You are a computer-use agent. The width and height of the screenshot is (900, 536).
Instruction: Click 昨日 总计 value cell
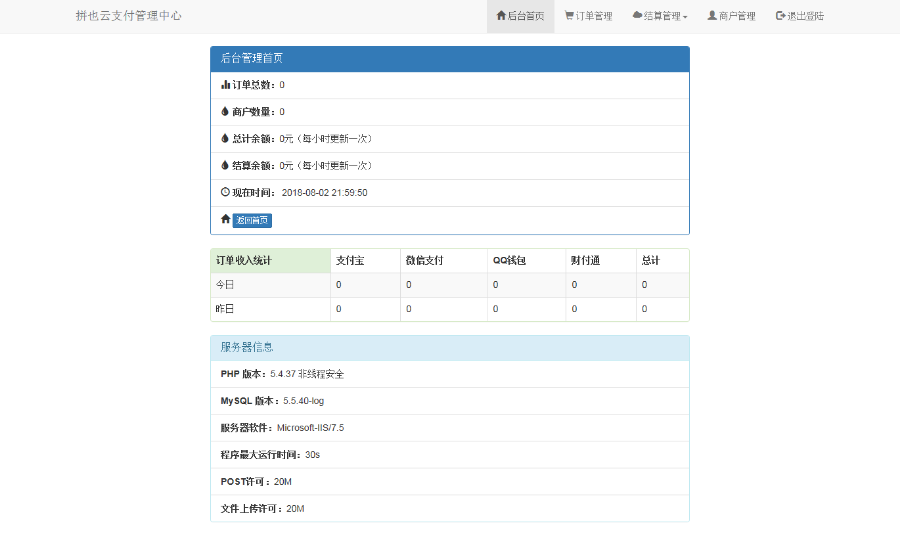pyautogui.click(x=662, y=309)
